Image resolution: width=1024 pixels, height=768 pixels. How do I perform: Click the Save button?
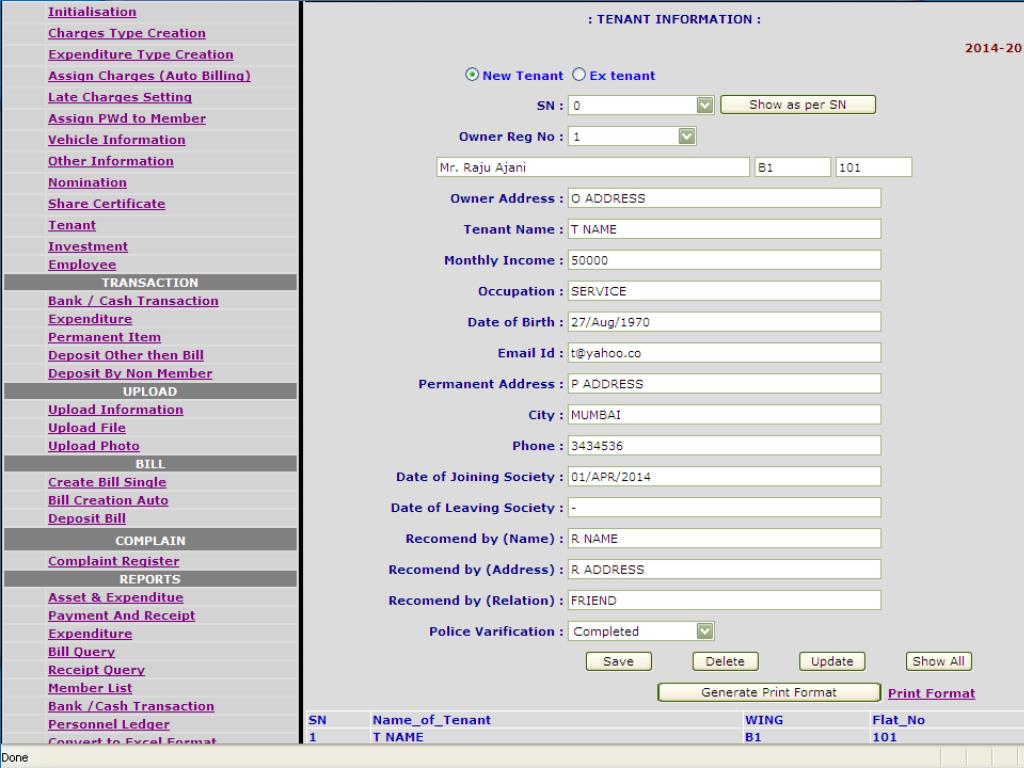[x=618, y=662]
